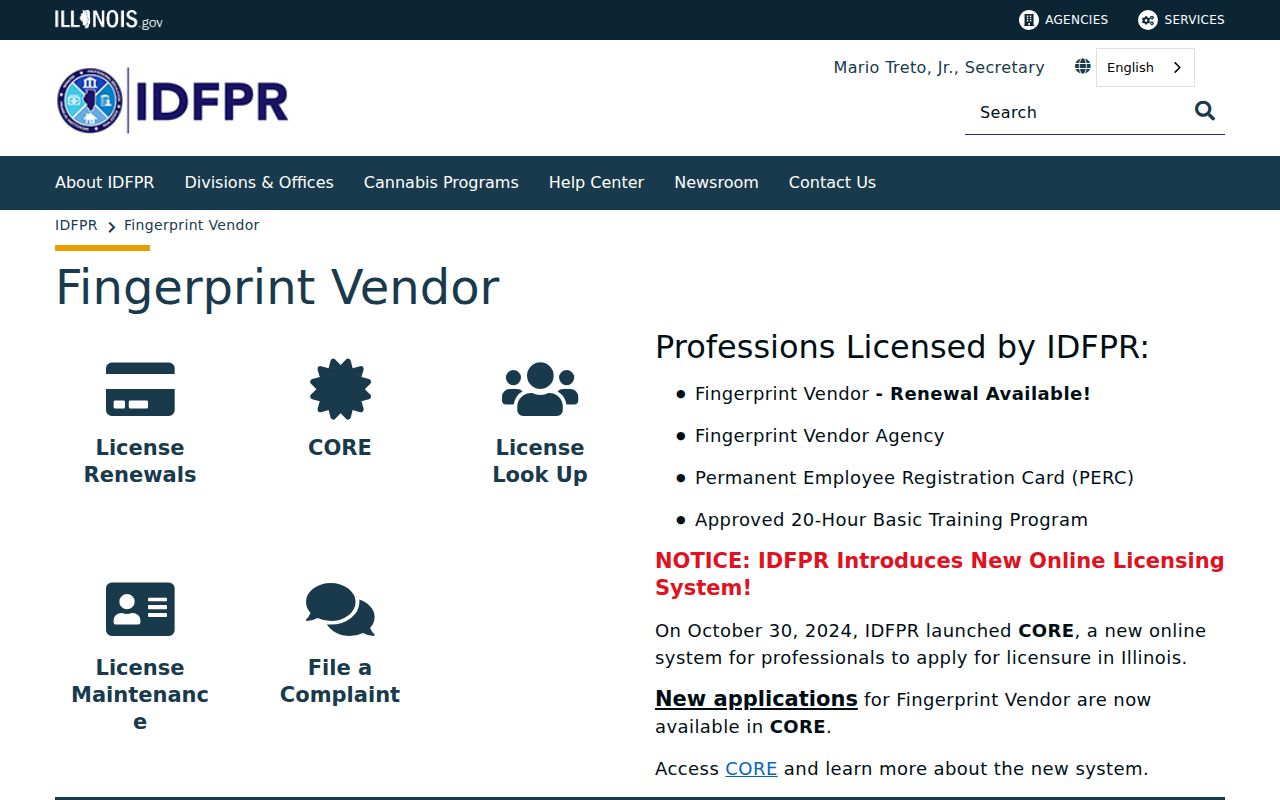Click the red NOTICE heading
This screenshot has width=1280, height=800.
[939, 574]
